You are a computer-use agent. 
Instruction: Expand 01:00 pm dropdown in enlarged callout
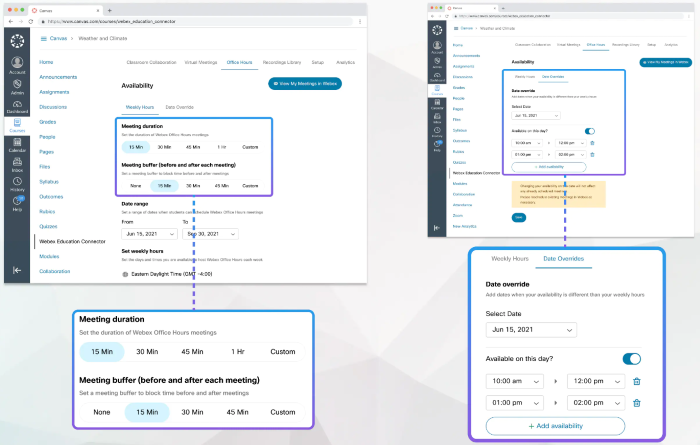pyautogui.click(x=515, y=403)
